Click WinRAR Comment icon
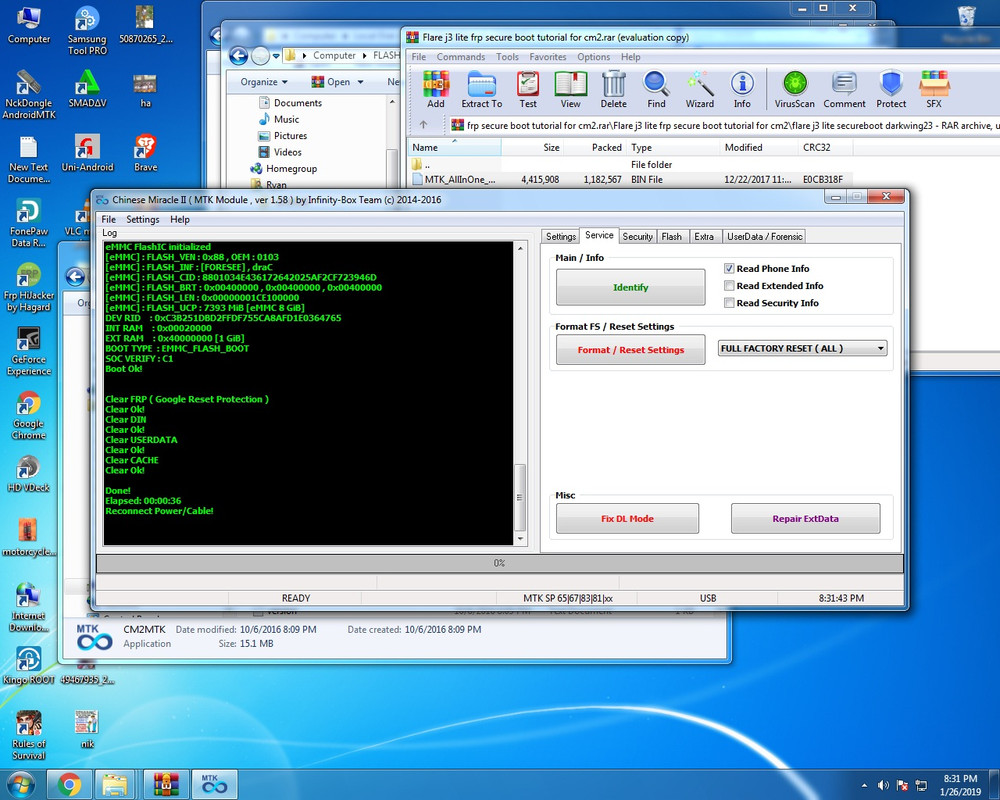Image resolution: width=1000 pixels, height=800 pixels. (x=844, y=89)
